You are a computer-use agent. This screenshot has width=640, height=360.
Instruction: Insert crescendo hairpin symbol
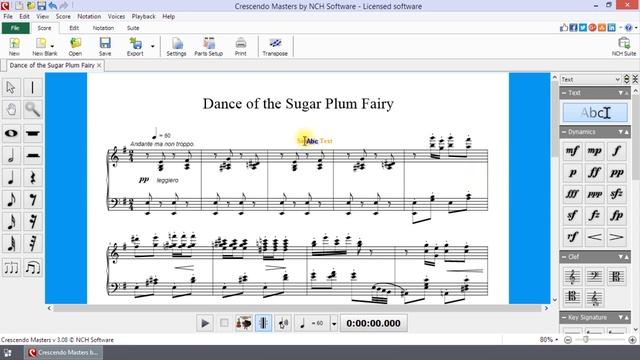tap(594, 237)
